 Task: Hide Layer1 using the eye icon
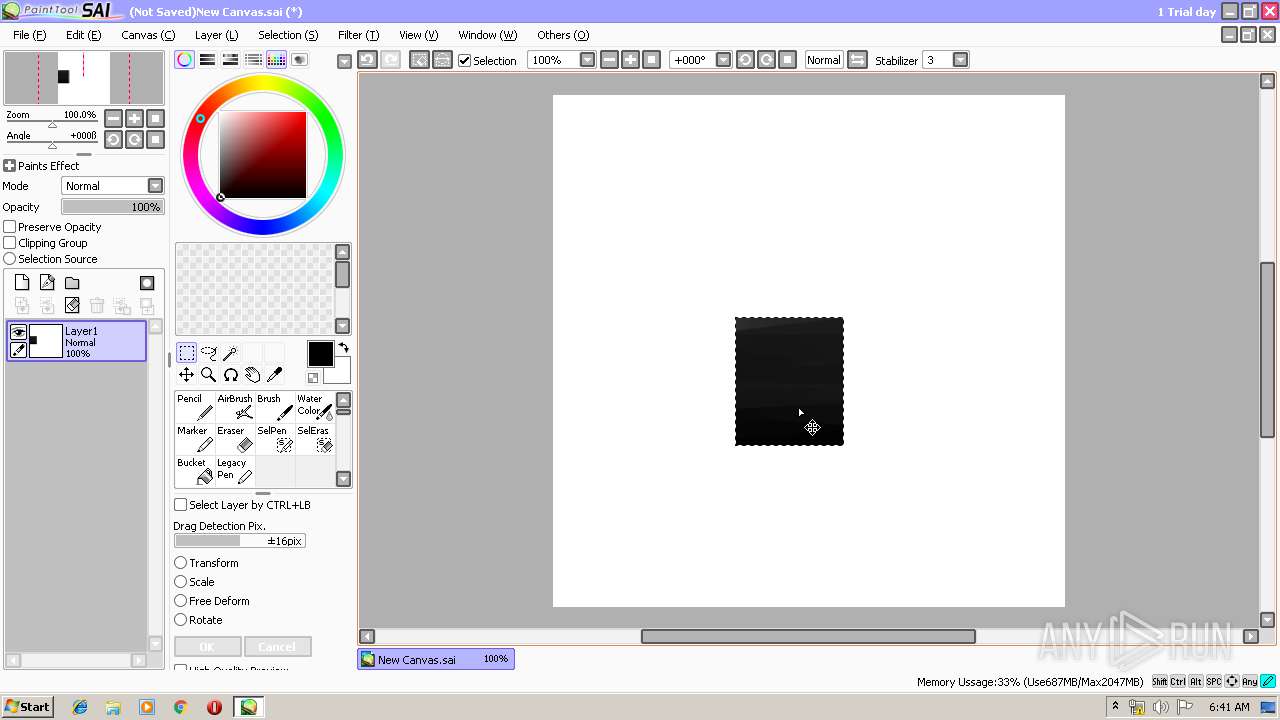[18, 332]
